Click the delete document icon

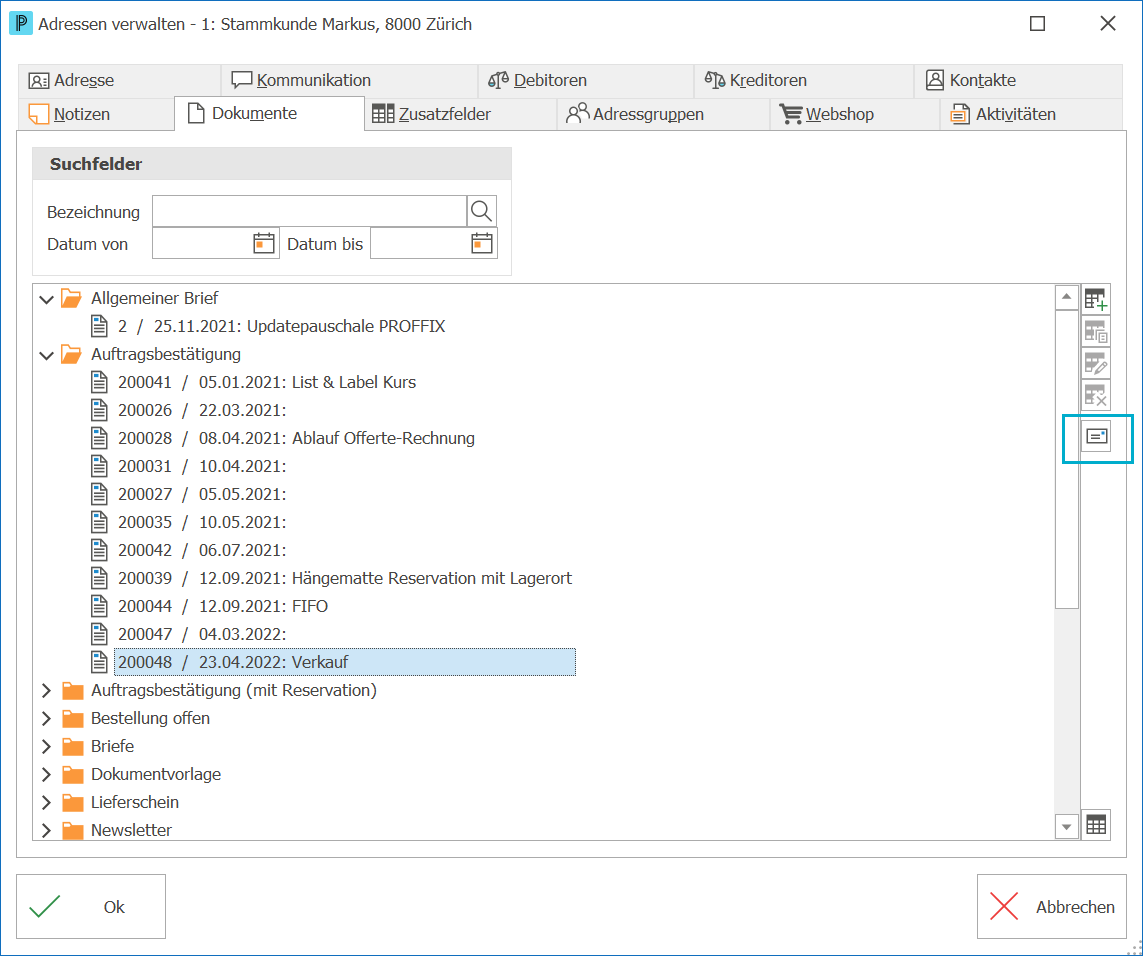point(1096,395)
